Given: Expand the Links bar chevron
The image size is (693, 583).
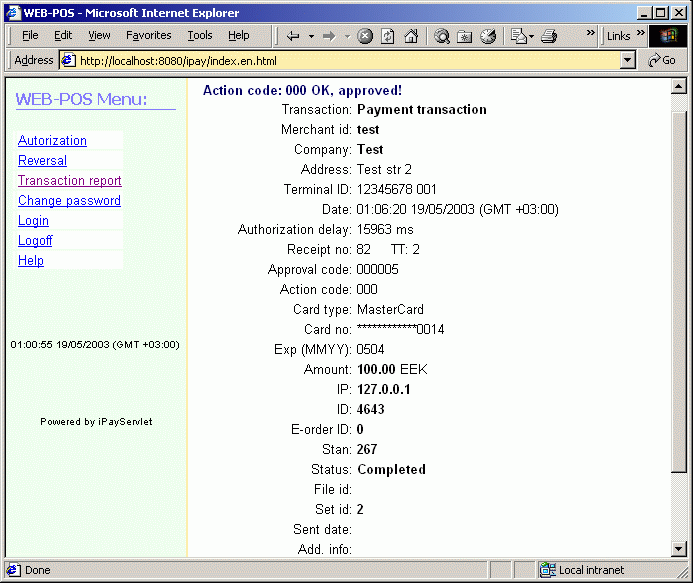Looking at the screenshot, I should (640, 33).
